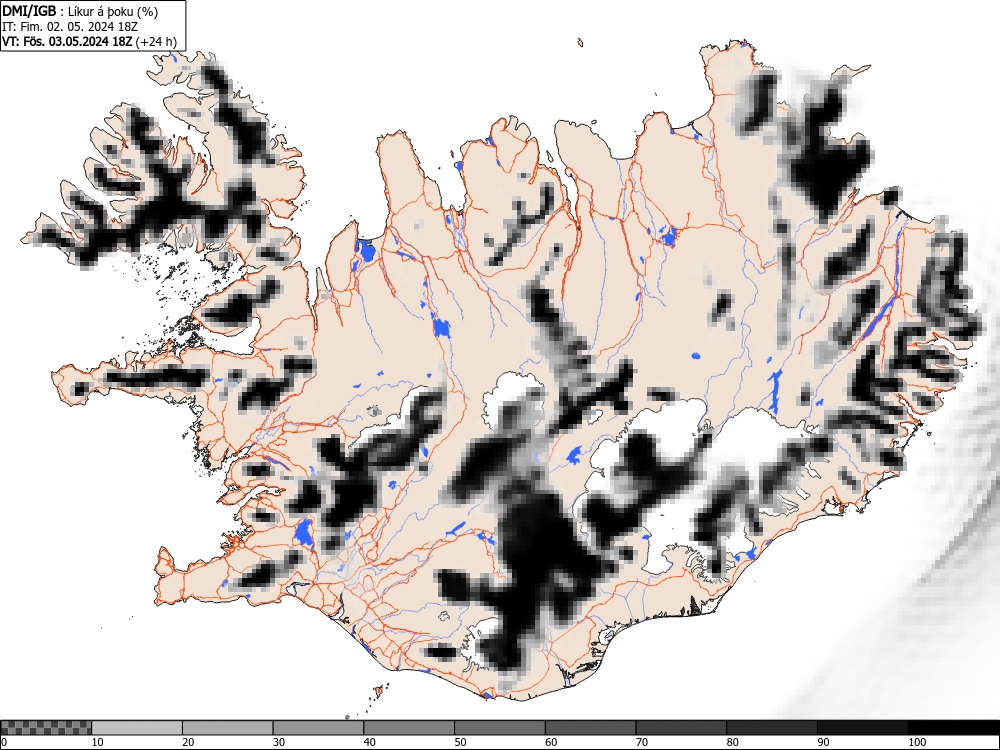The height and width of the screenshot is (750, 1000).
Task: Click the 20–30 percent legend swatch
Action: [228, 728]
